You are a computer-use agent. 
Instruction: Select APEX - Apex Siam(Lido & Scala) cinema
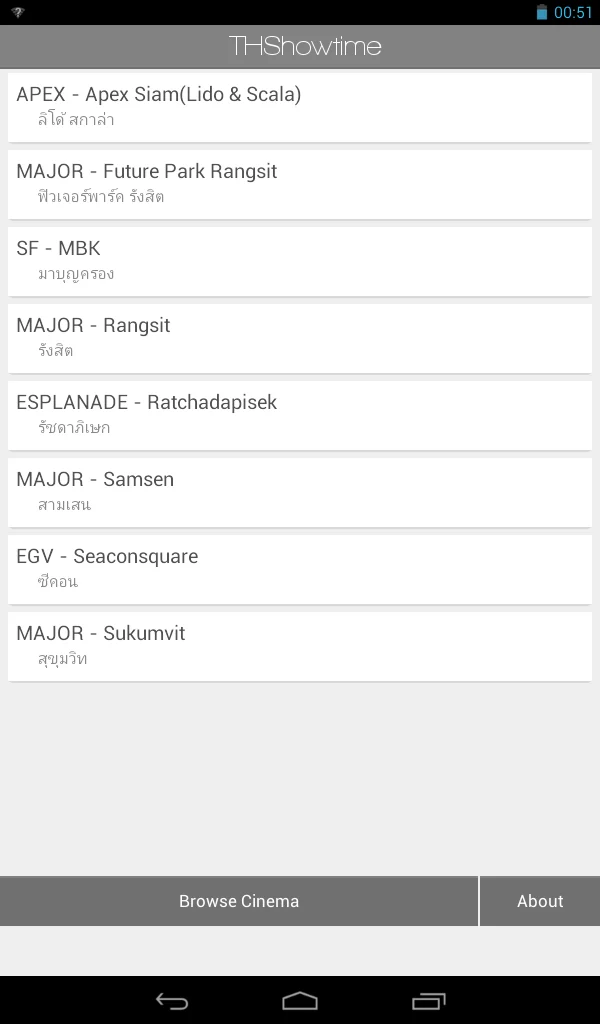pyautogui.click(x=300, y=107)
